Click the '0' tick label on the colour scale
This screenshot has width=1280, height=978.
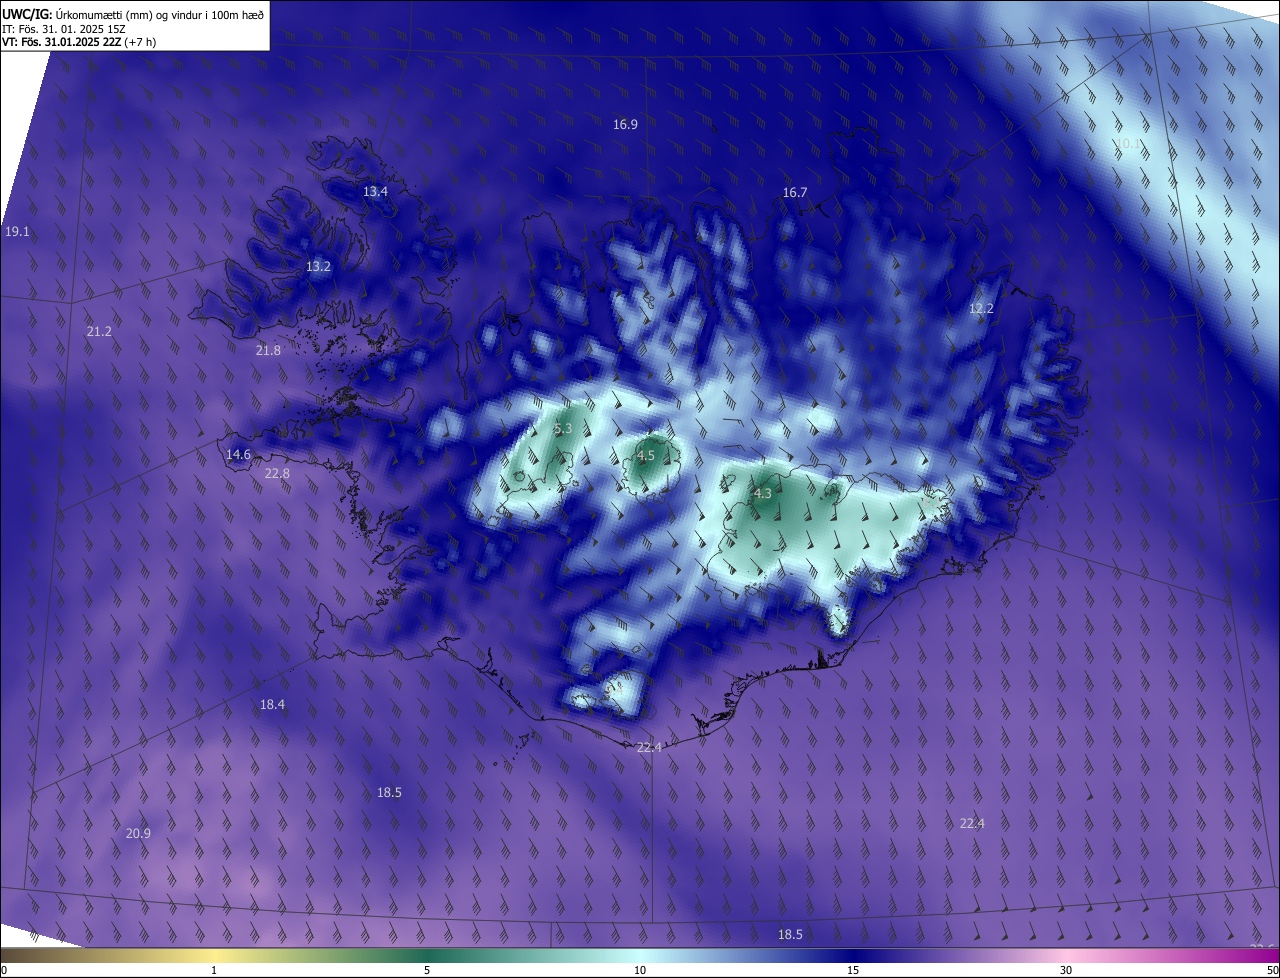point(4,971)
